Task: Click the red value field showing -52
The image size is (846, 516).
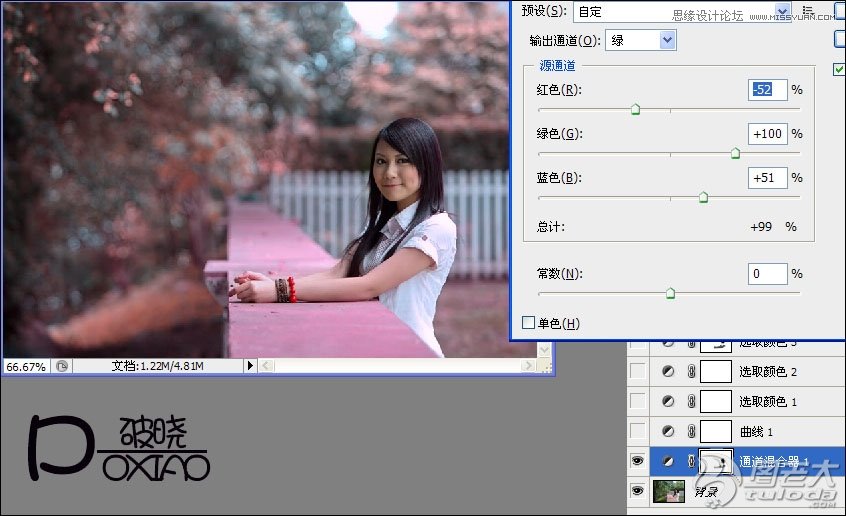Action: click(767, 90)
